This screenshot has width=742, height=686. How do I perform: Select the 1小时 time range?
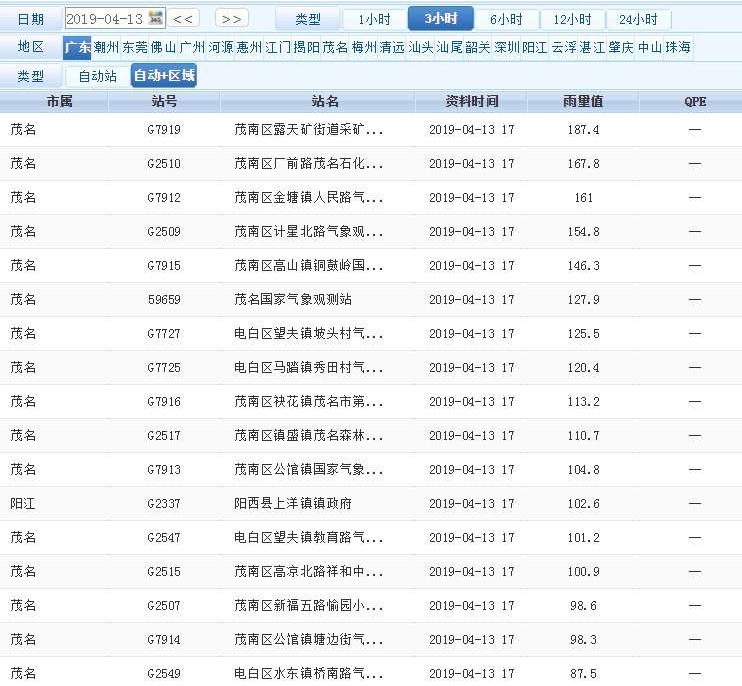(x=374, y=19)
